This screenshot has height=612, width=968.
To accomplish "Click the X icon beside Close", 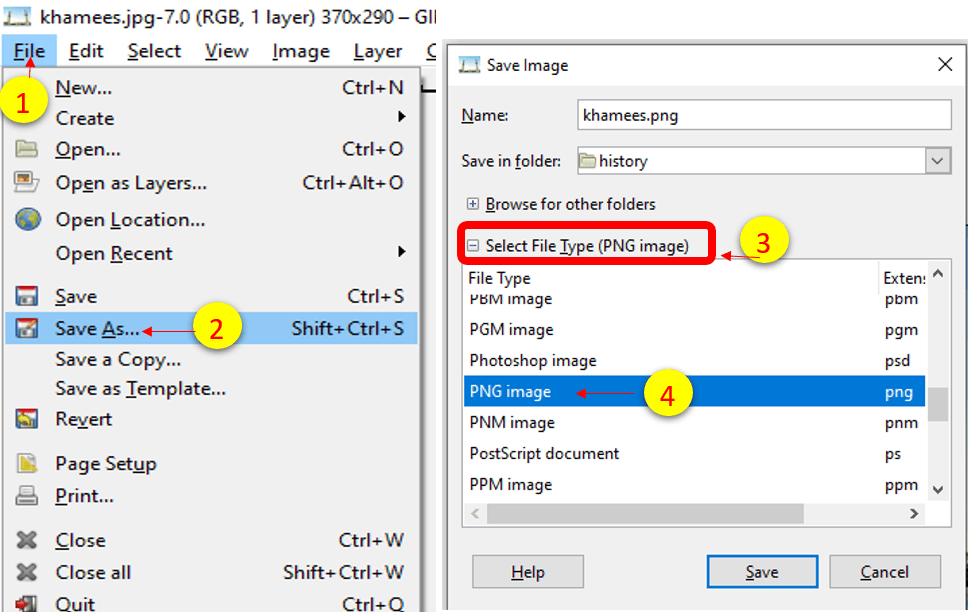I will (27, 540).
